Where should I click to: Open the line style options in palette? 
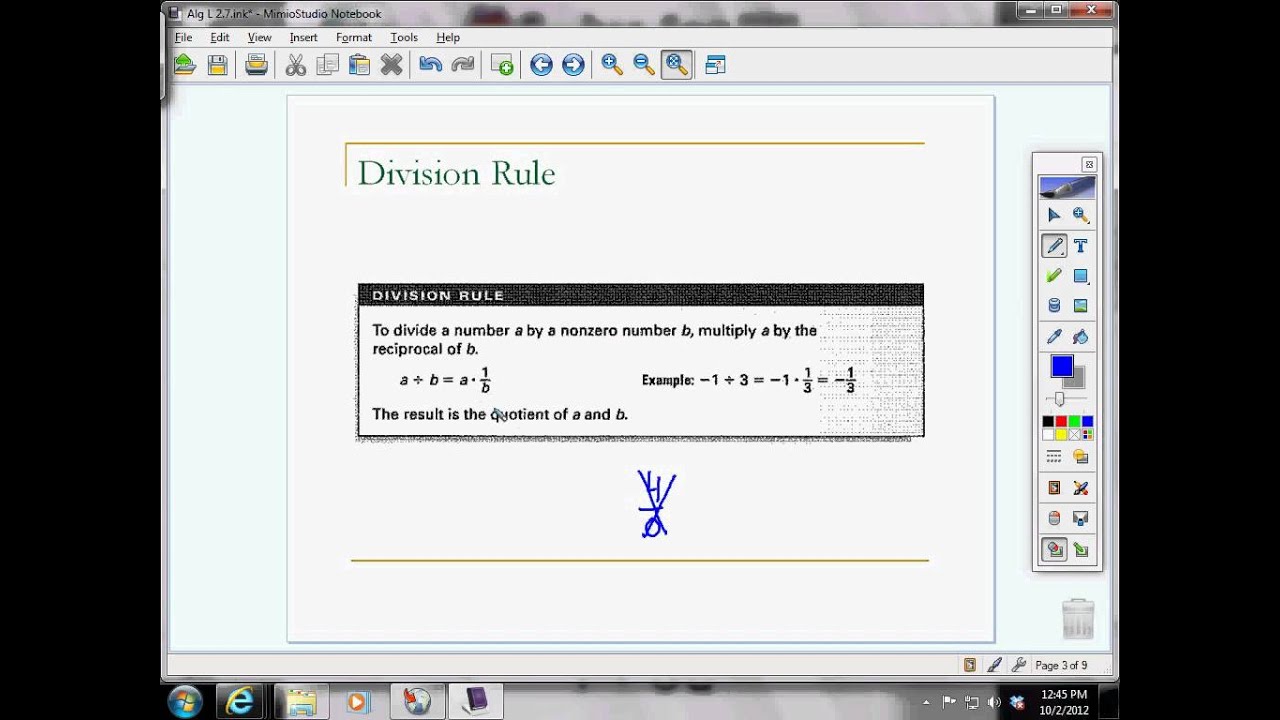pyautogui.click(x=1054, y=457)
